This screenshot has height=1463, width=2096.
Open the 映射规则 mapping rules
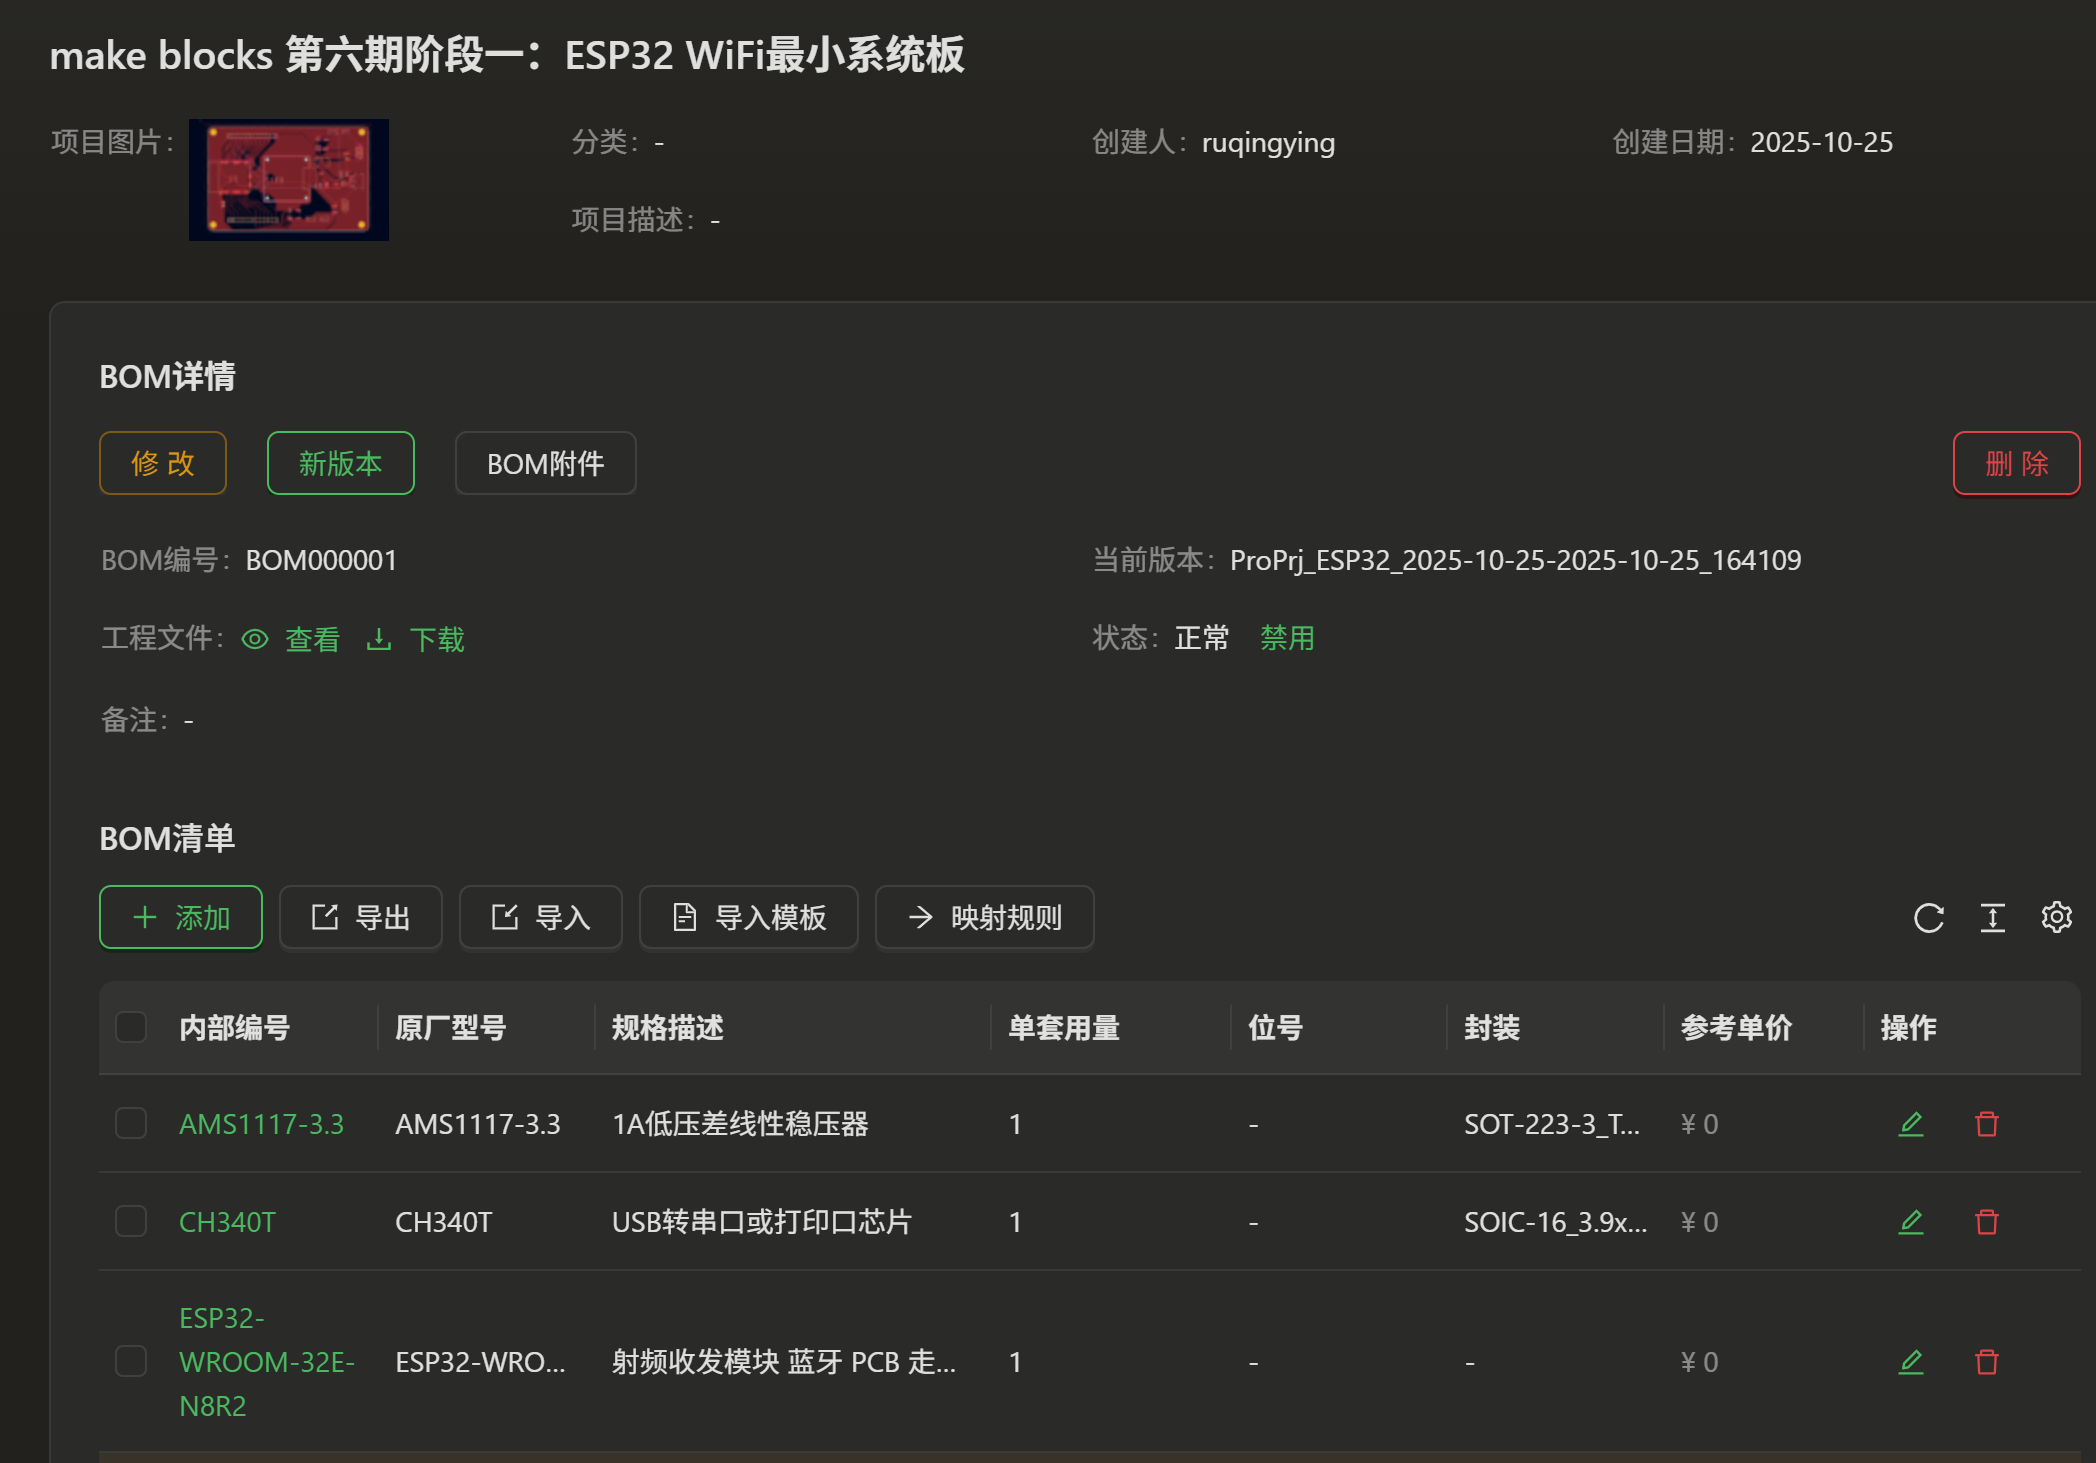pyautogui.click(x=984, y=918)
